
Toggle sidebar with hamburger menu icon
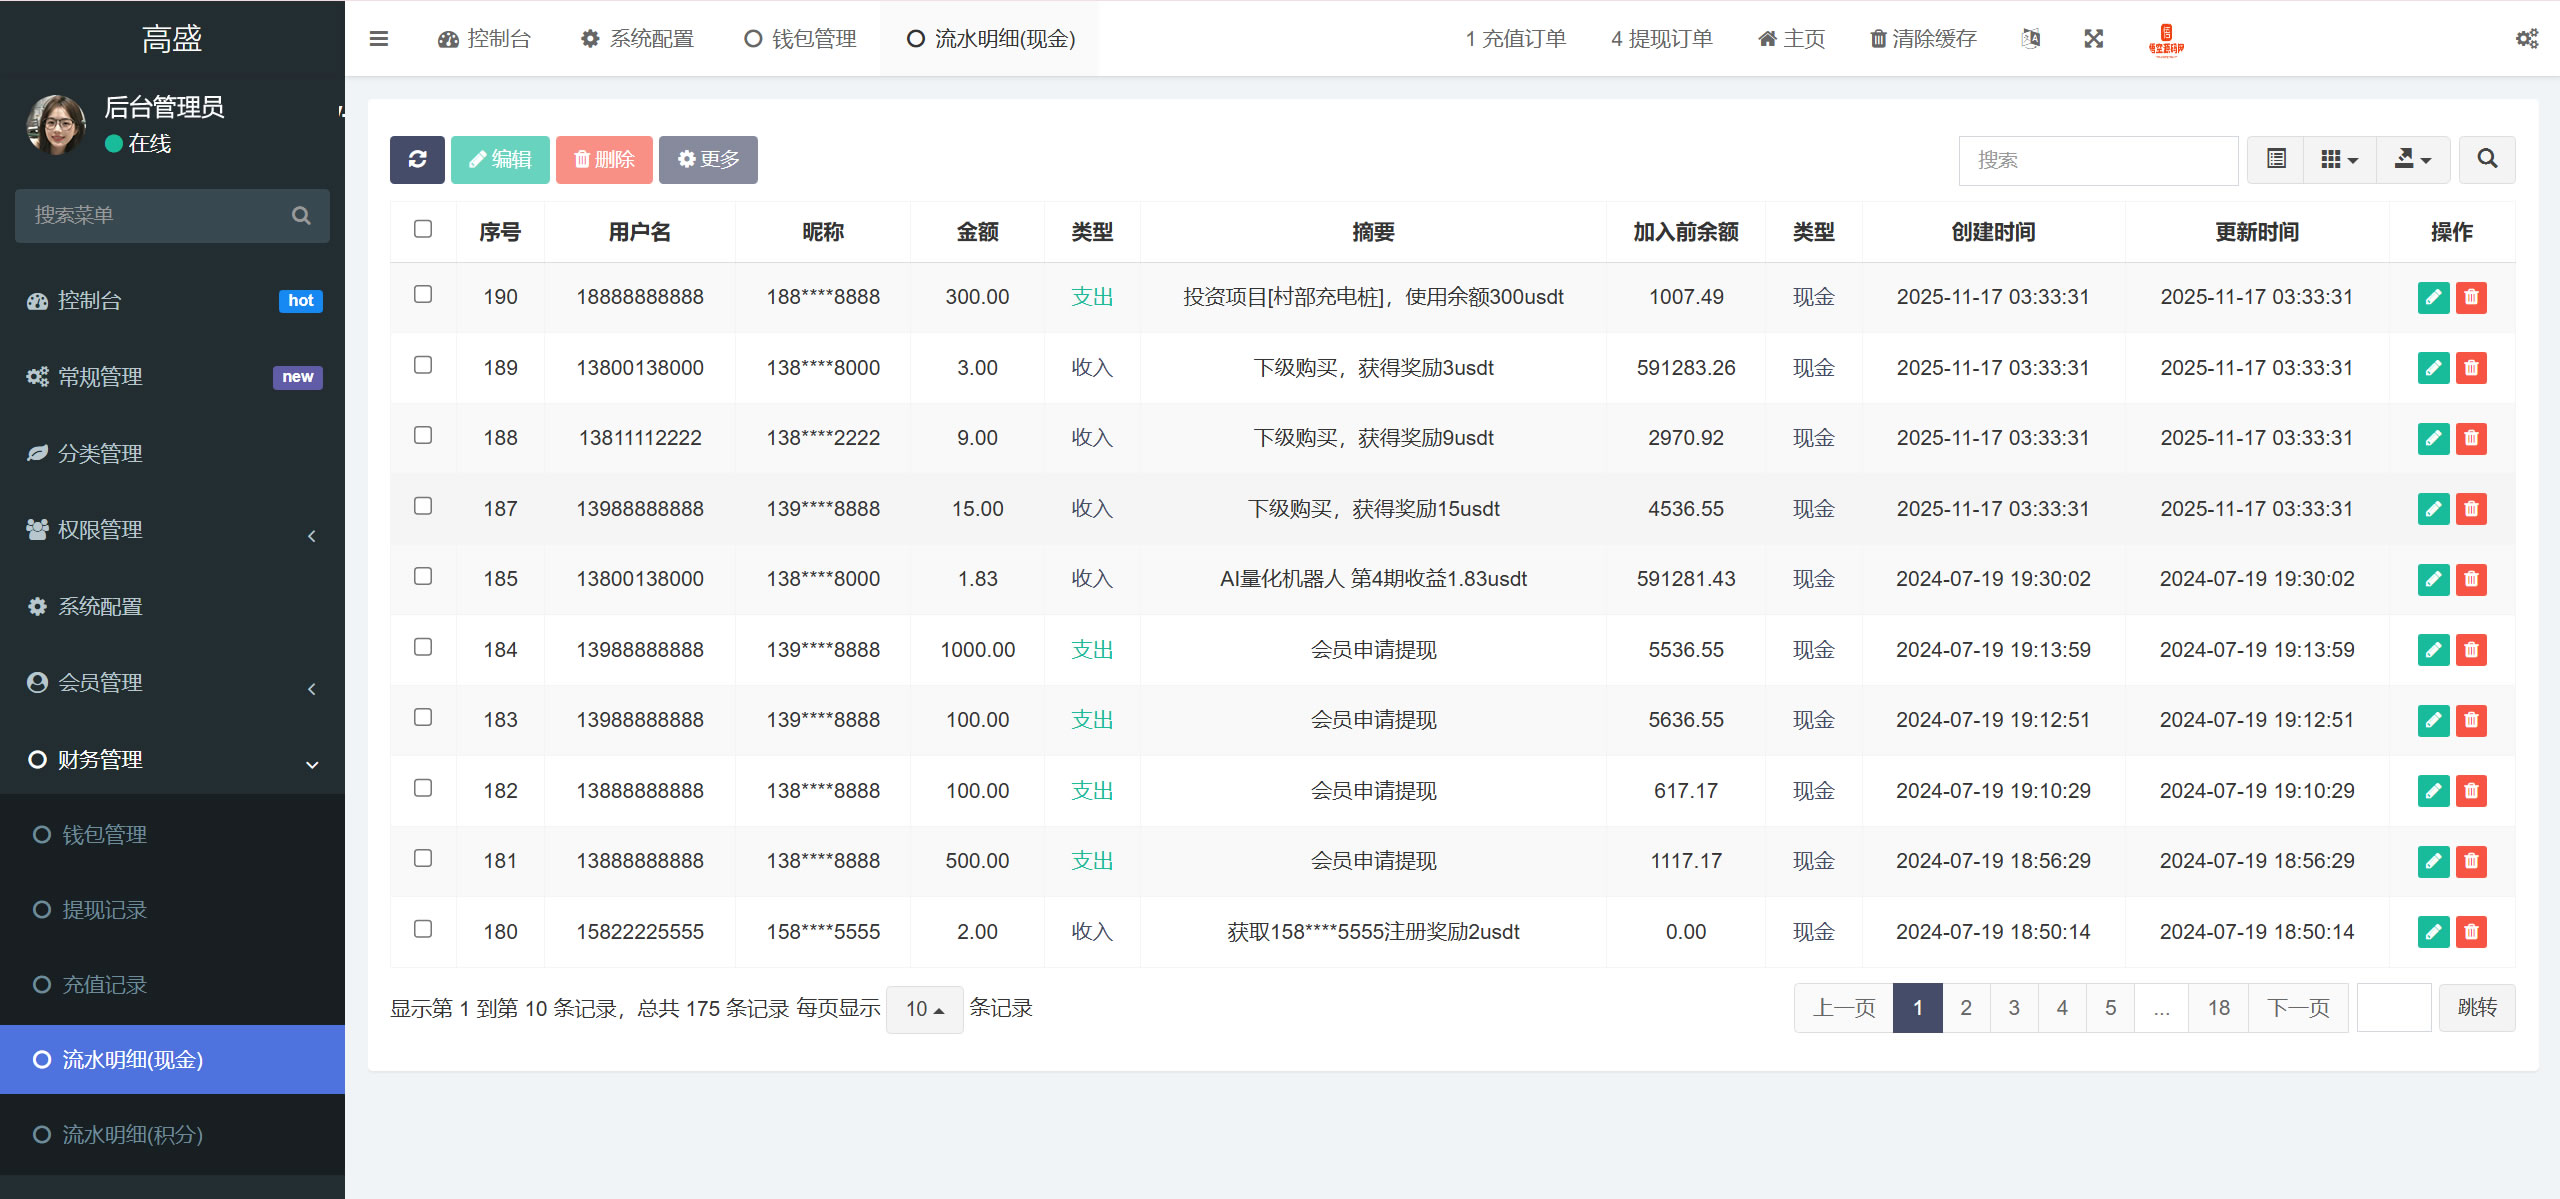coord(379,39)
